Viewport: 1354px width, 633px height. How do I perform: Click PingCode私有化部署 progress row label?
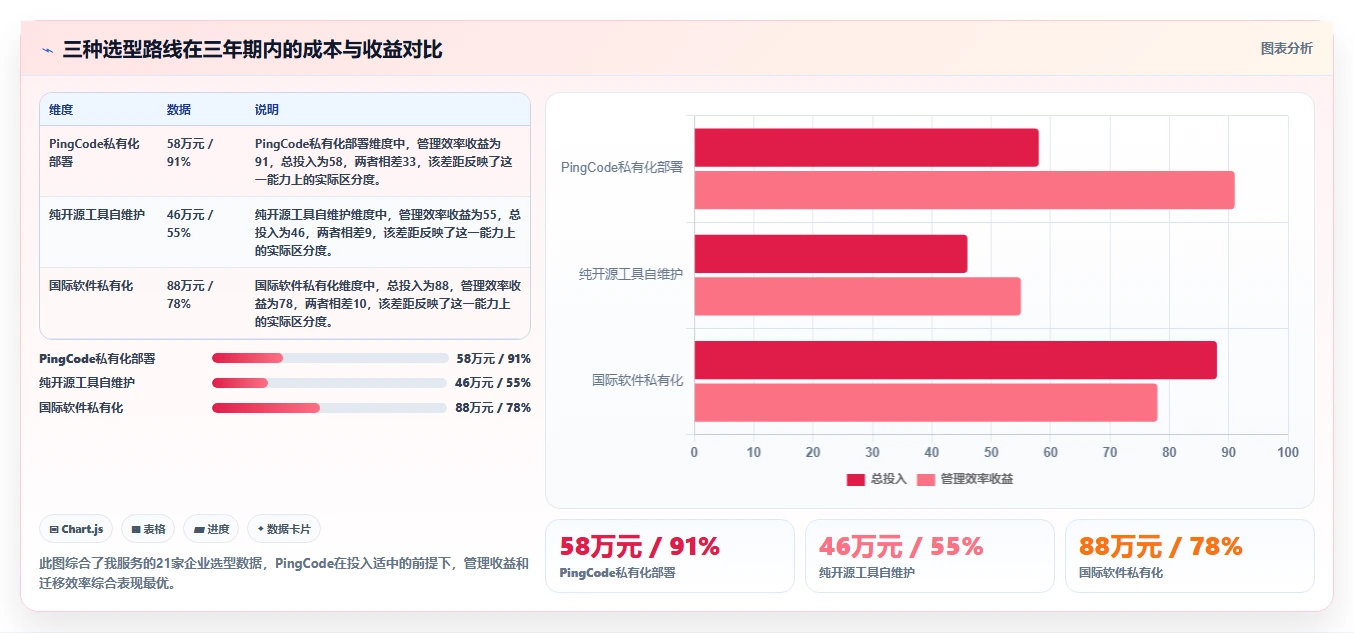point(97,358)
